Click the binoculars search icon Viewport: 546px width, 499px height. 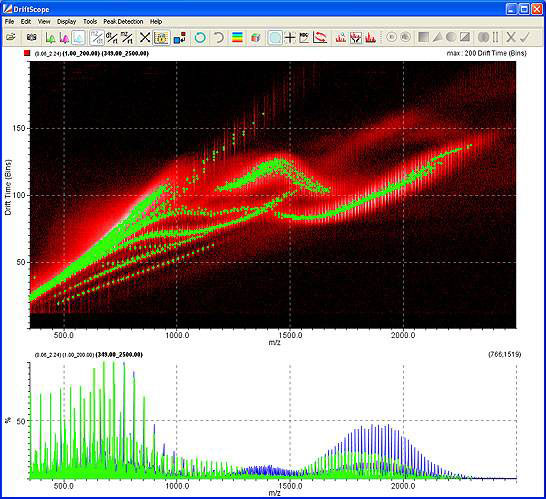click(31, 37)
